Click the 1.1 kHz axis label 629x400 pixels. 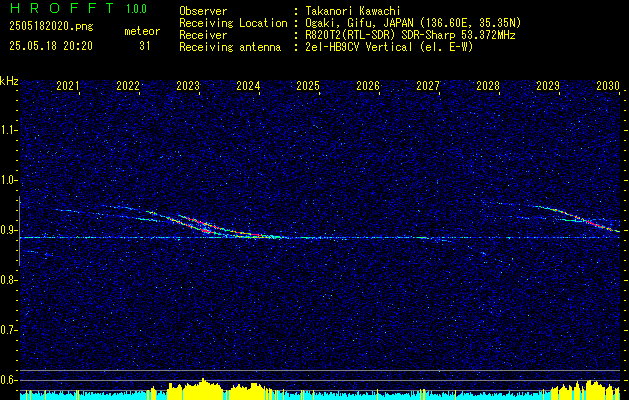9,130
